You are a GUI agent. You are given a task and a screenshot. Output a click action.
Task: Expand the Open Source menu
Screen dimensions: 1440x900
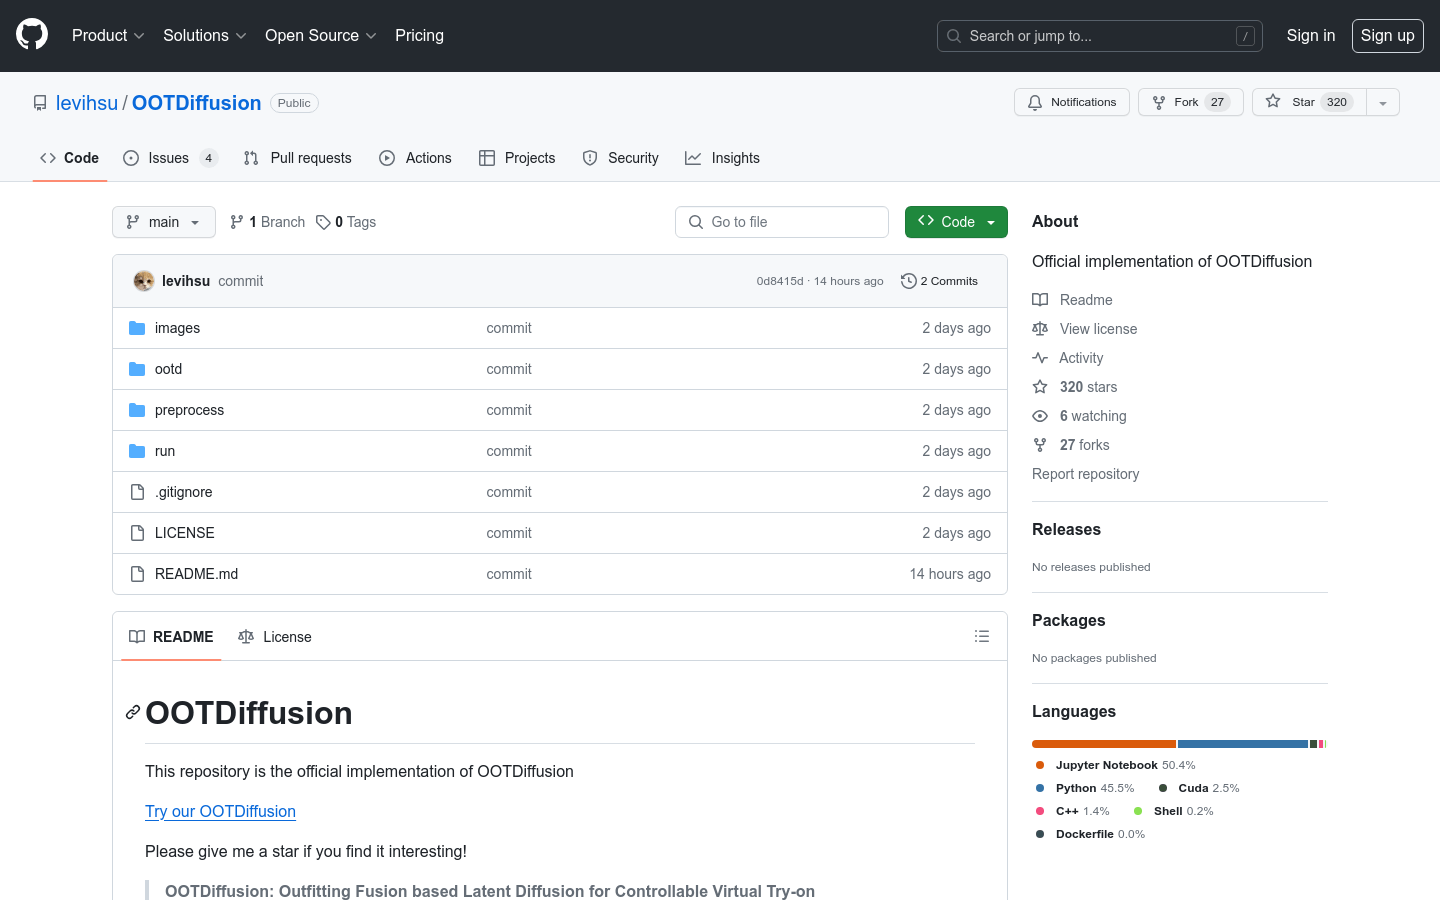[x=320, y=35]
